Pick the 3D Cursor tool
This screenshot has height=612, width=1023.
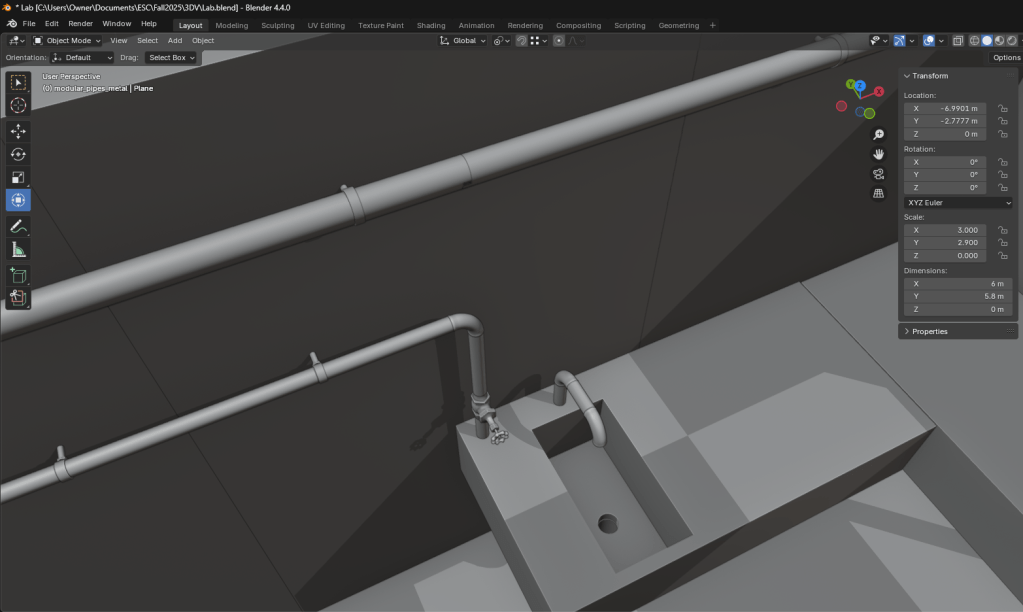(x=18, y=105)
